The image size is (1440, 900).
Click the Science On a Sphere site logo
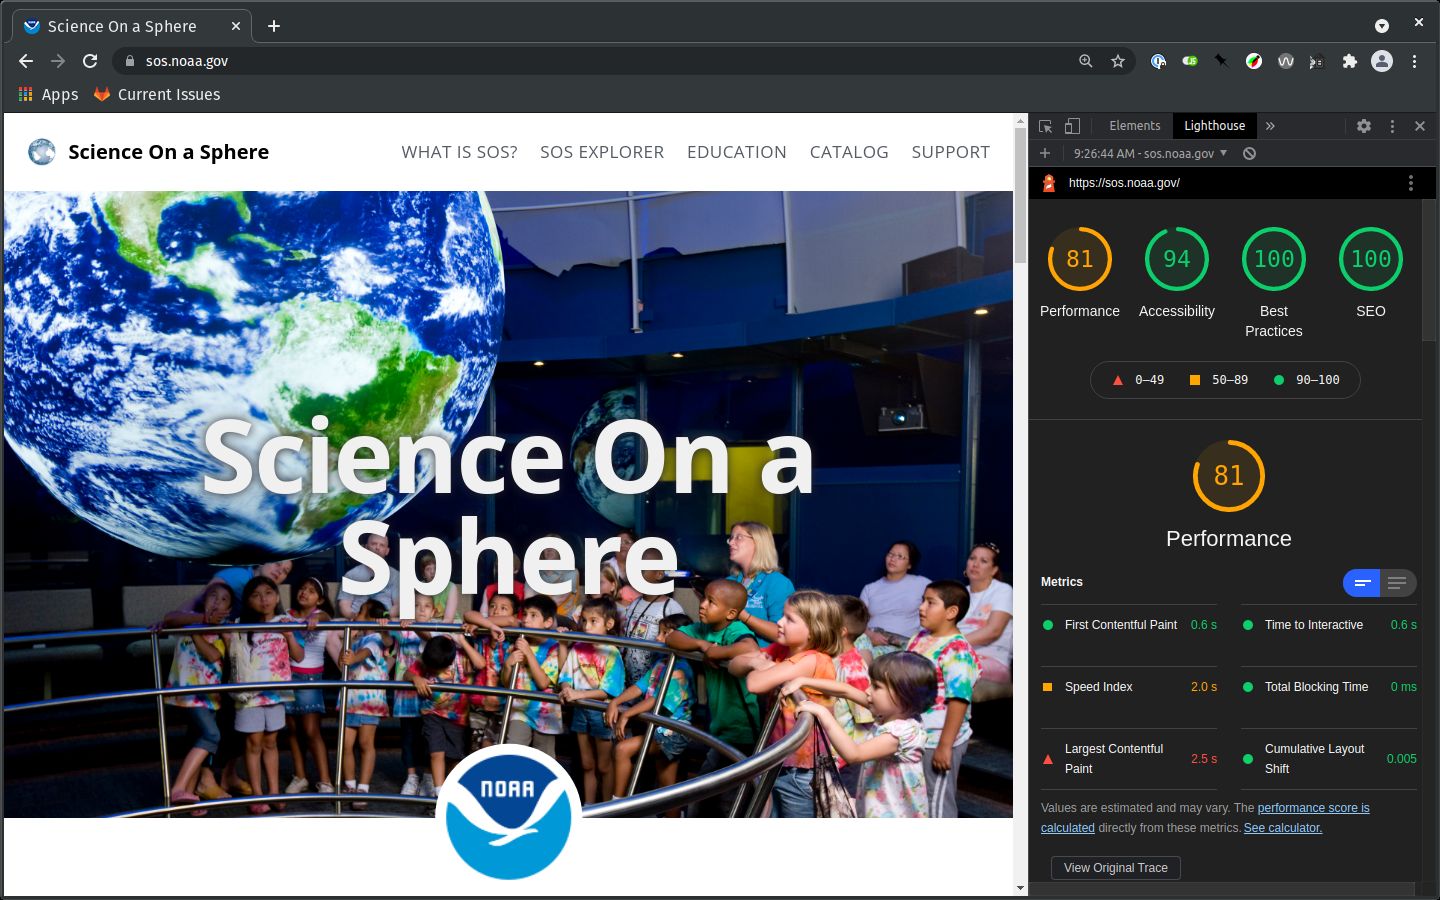(x=148, y=152)
